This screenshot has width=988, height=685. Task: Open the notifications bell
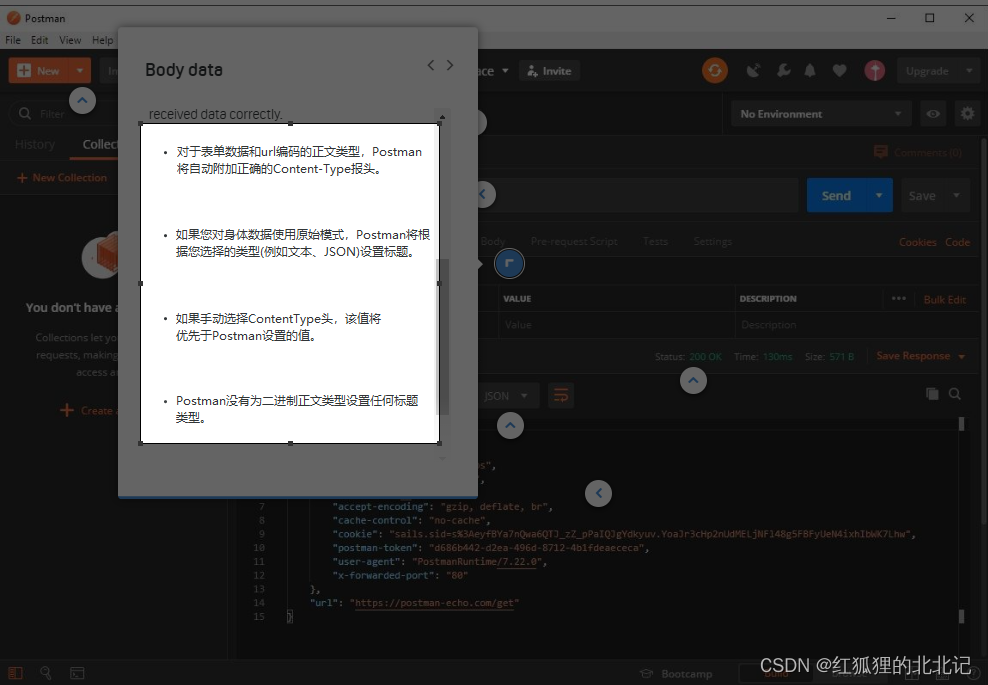(x=810, y=71)
